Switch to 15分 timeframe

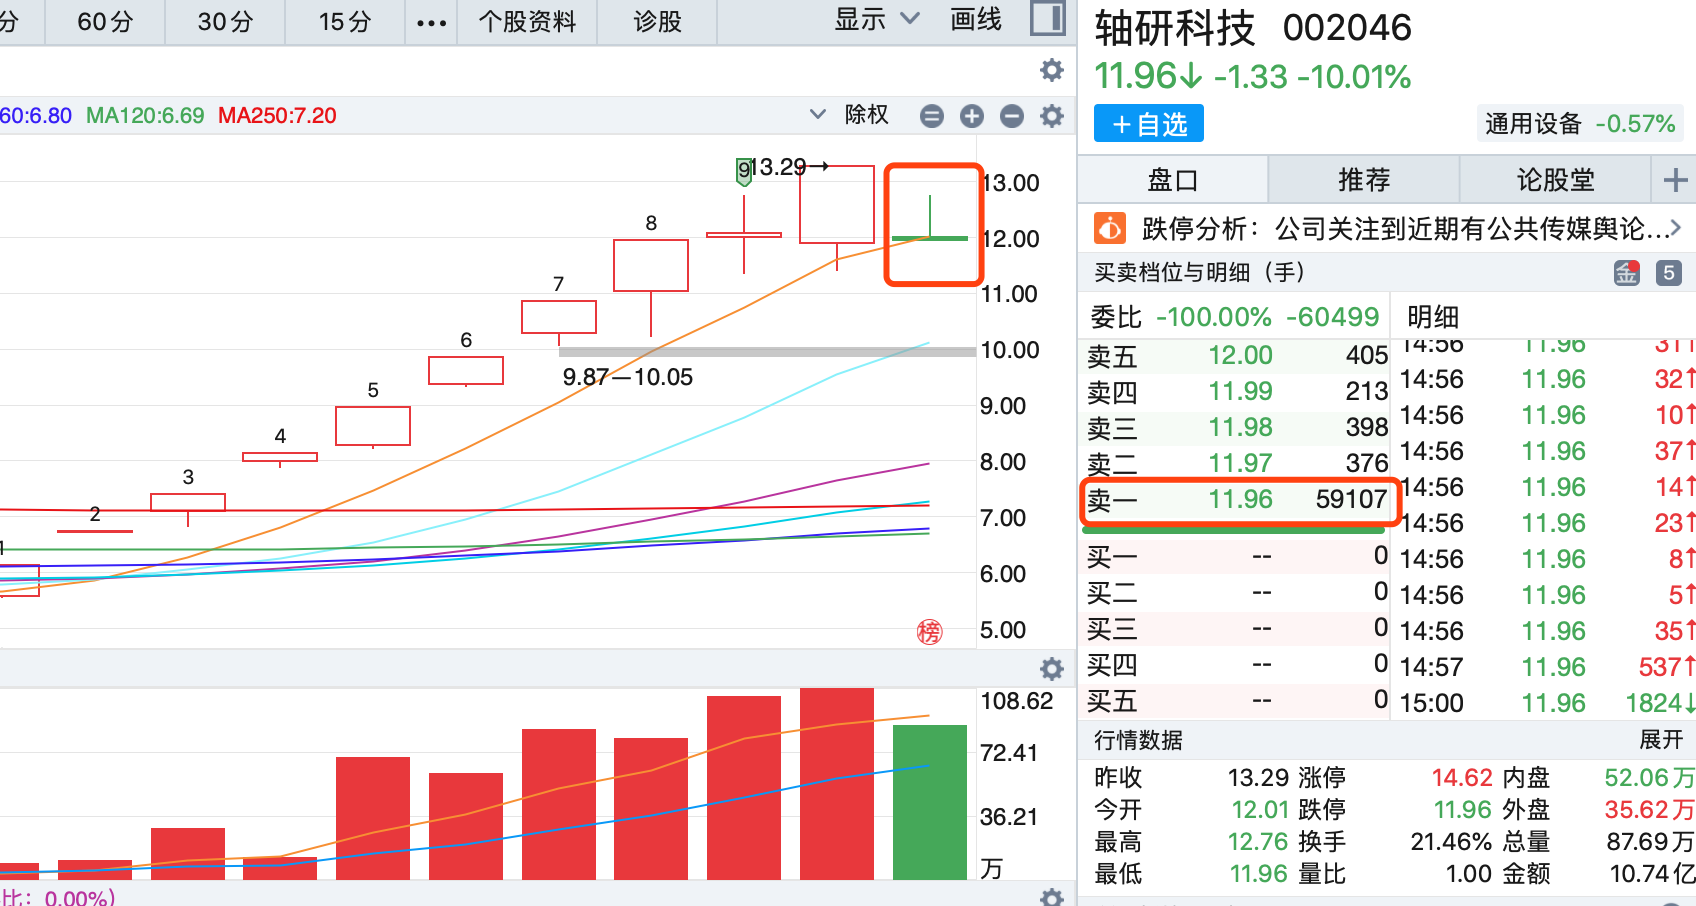[345, 22]
